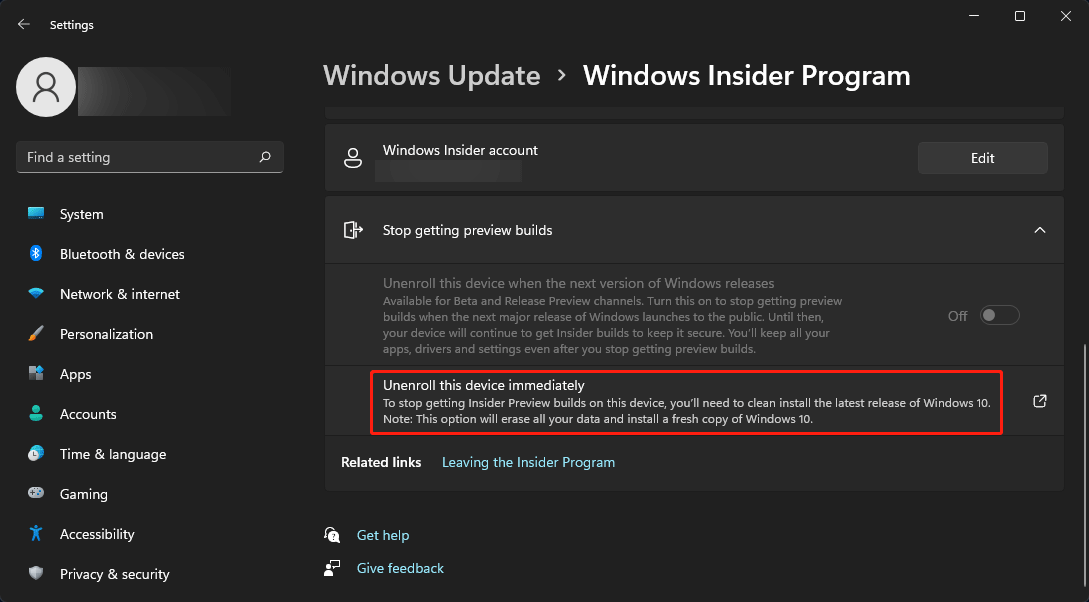Click the Network wifi icon
The height and width of the screenshot is (602, 1089).
(36, 293)
